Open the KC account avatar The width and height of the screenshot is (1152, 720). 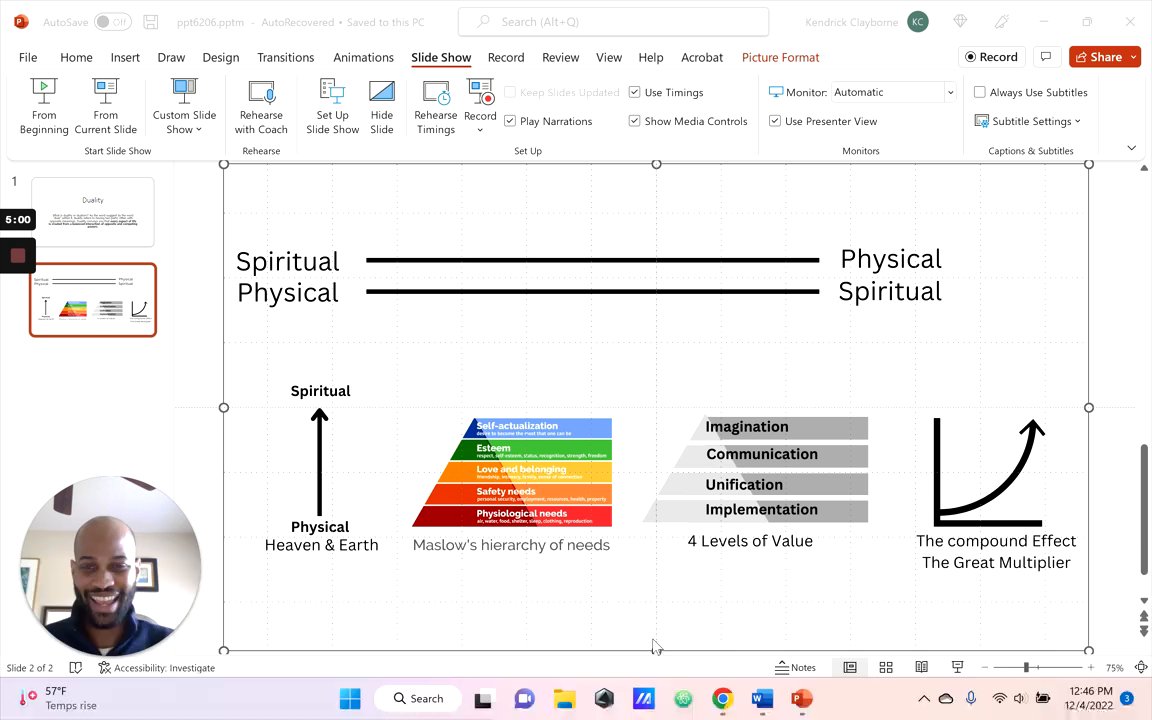[x=917, y=22]
